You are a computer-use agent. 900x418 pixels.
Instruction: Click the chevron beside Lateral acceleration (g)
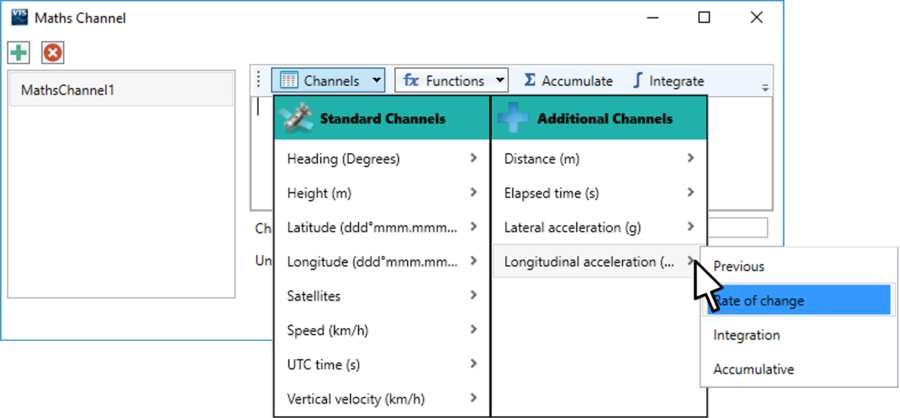tap(691, 227)
